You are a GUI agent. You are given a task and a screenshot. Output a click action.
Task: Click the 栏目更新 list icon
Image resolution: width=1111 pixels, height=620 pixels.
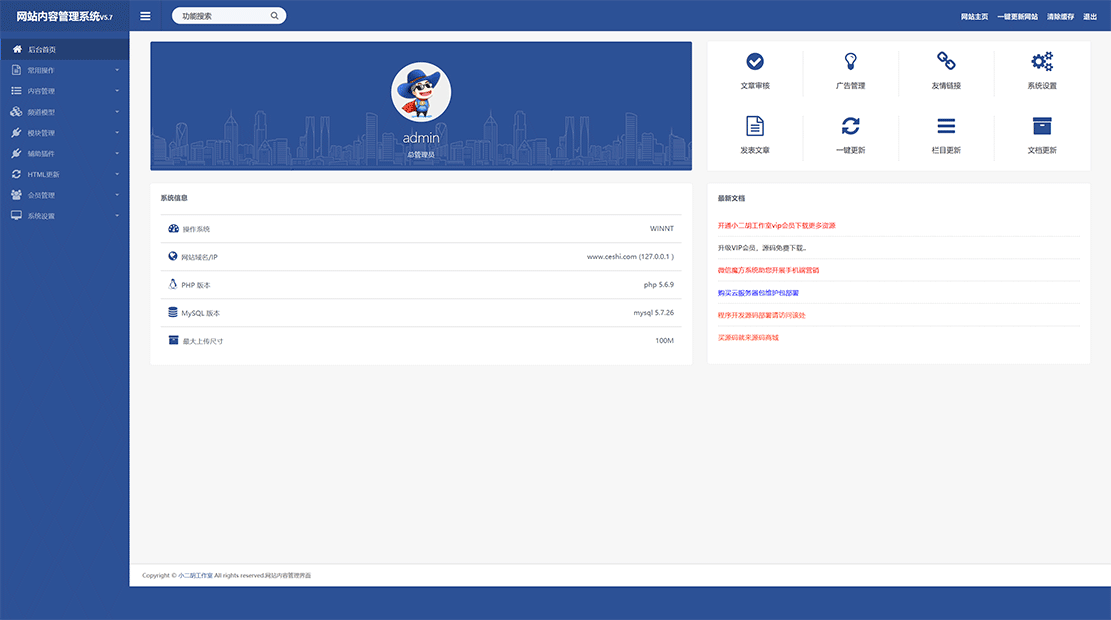[x=945, y=128]
